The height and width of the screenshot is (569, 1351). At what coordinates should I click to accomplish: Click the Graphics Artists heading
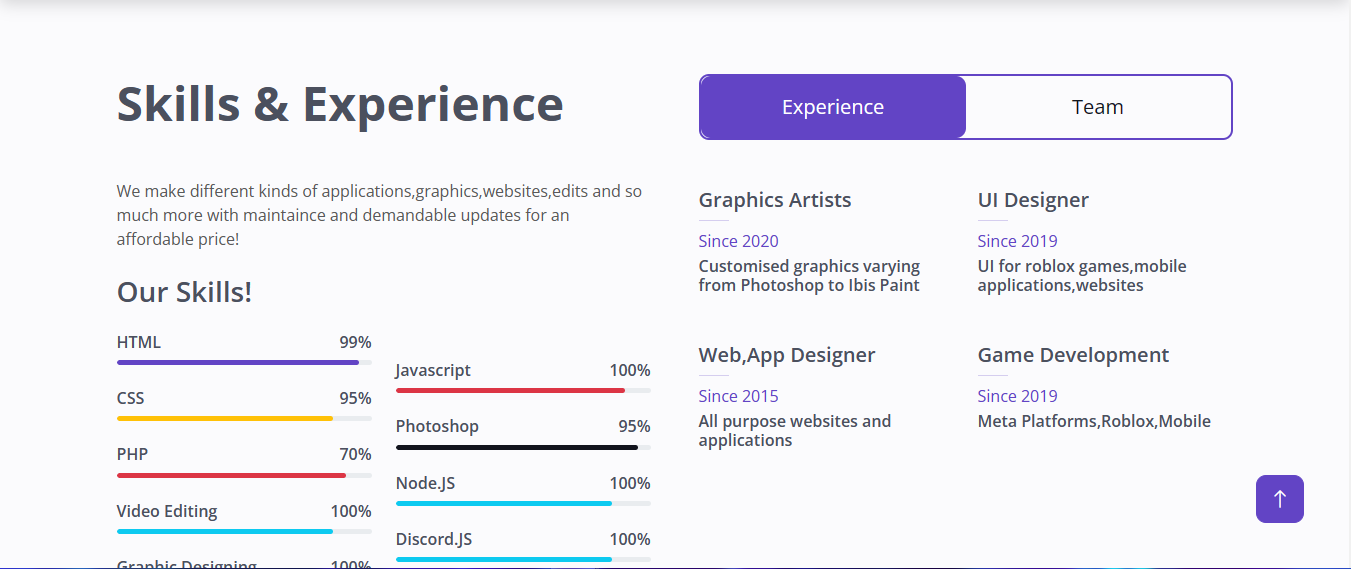[x=775, y=200]
